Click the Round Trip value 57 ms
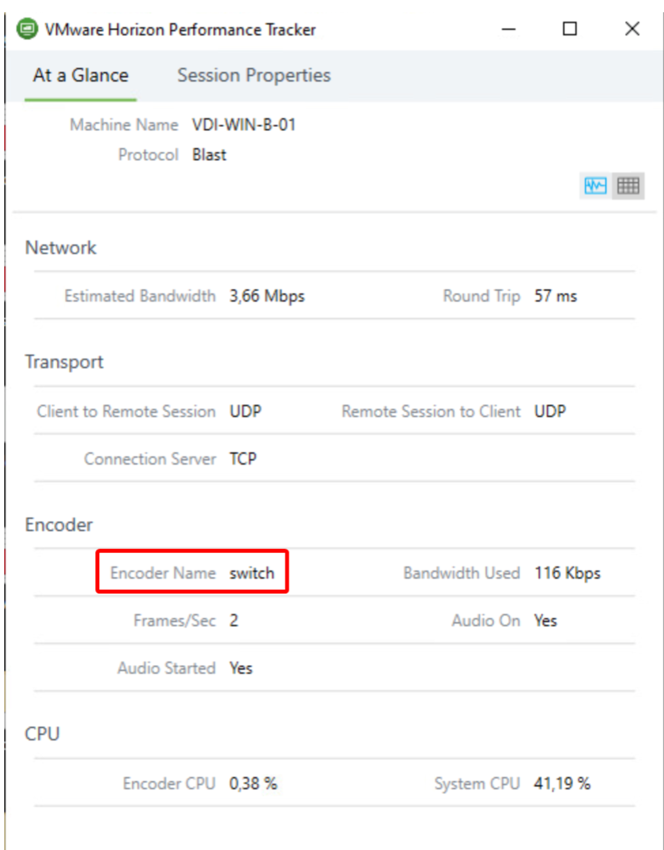The height and width of the screenshot is (850, 664). 556,296
